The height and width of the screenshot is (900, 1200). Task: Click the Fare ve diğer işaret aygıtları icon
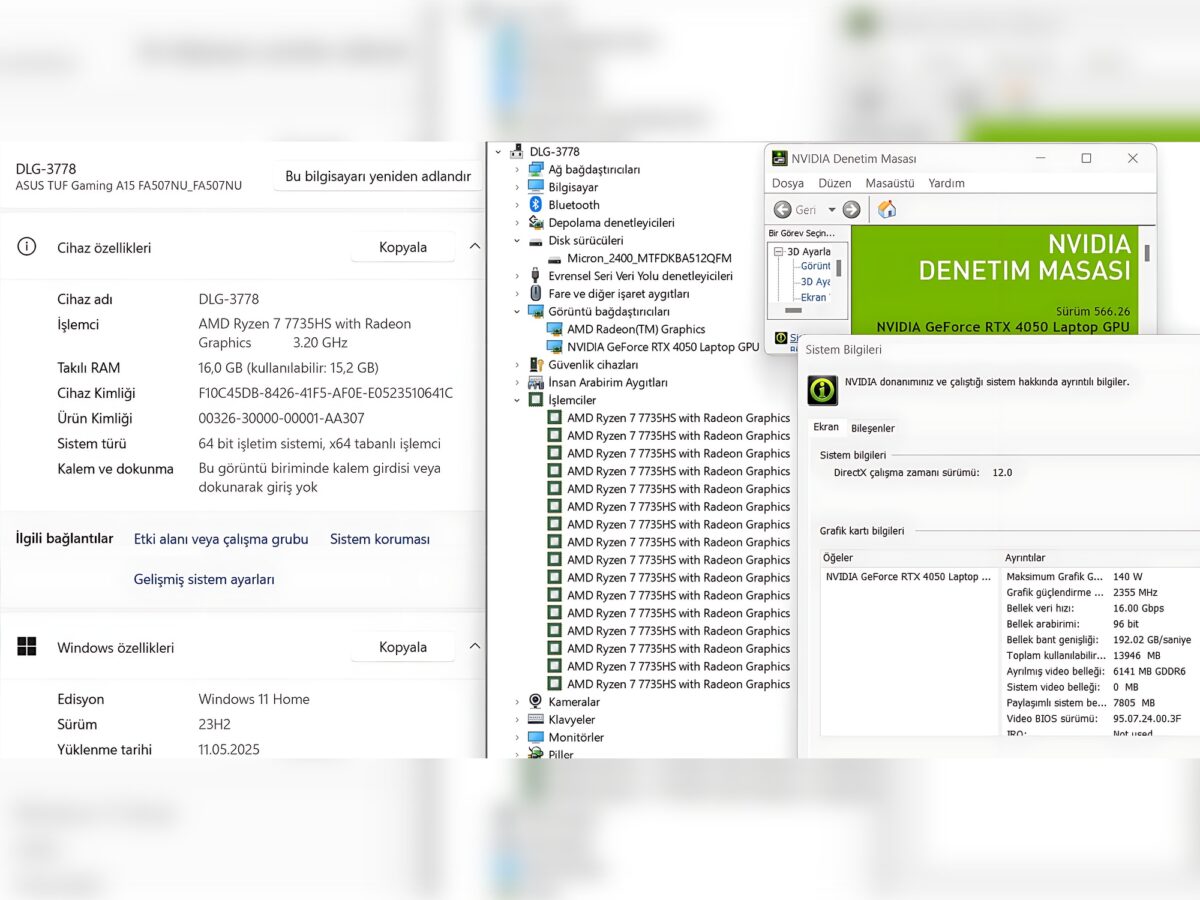coord(536,294)
